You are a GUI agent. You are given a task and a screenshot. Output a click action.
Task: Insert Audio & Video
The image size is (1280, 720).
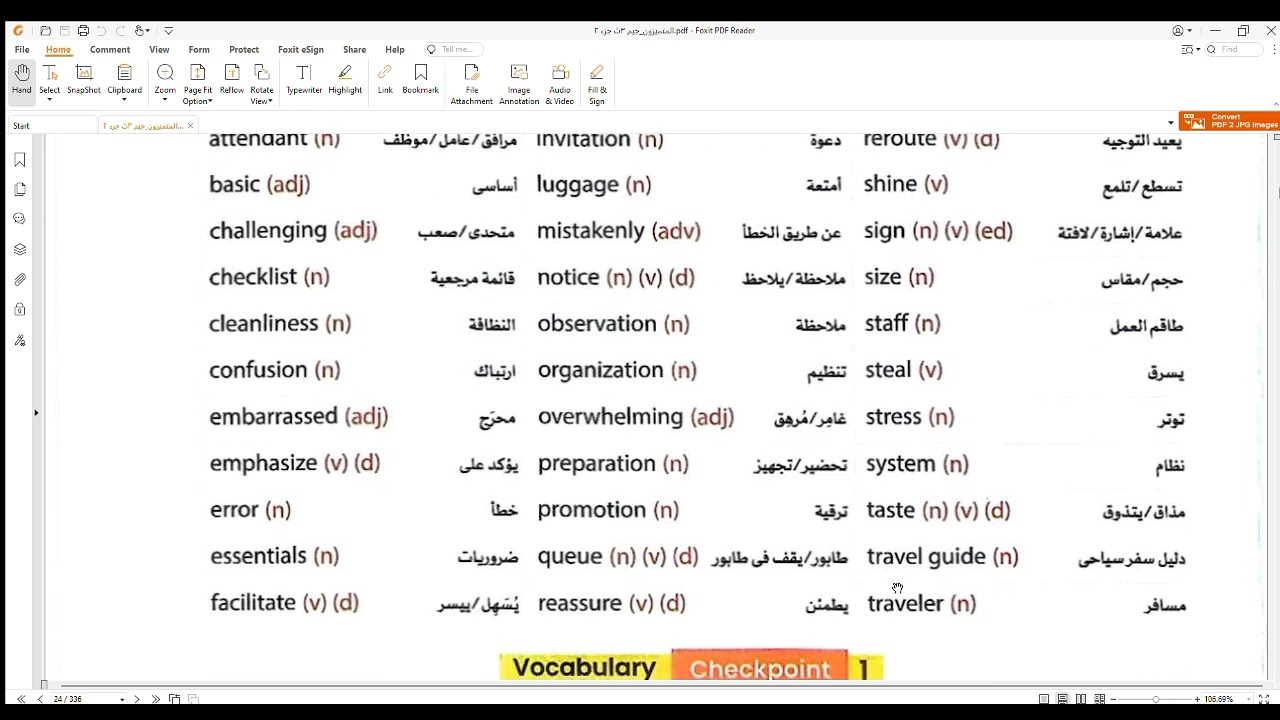[560, 84]
